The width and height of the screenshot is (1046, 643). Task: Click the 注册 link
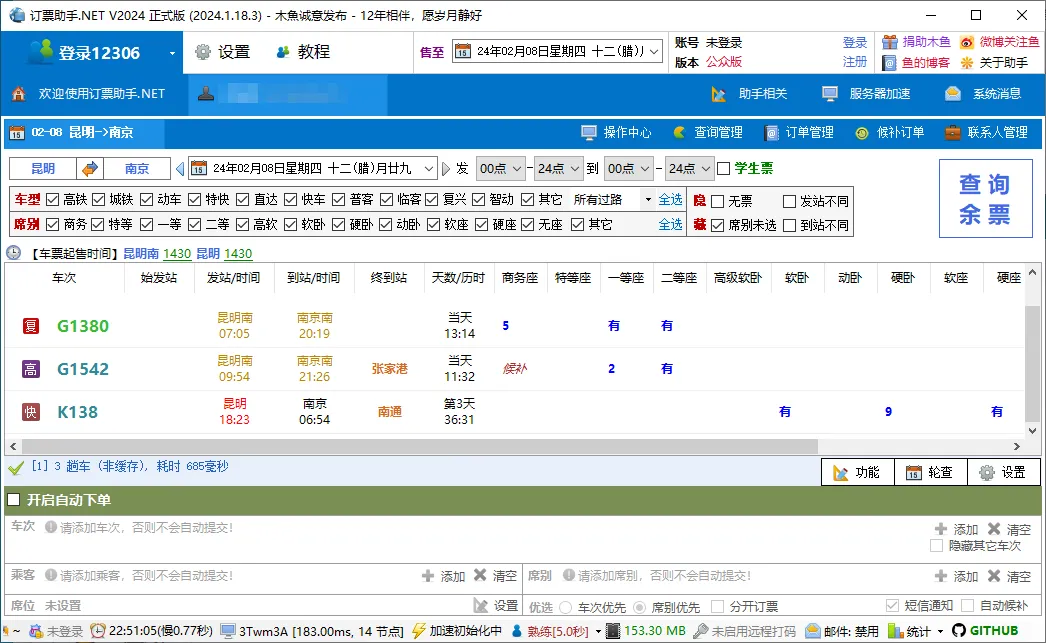pyautogui.click(x=855, y=62)
